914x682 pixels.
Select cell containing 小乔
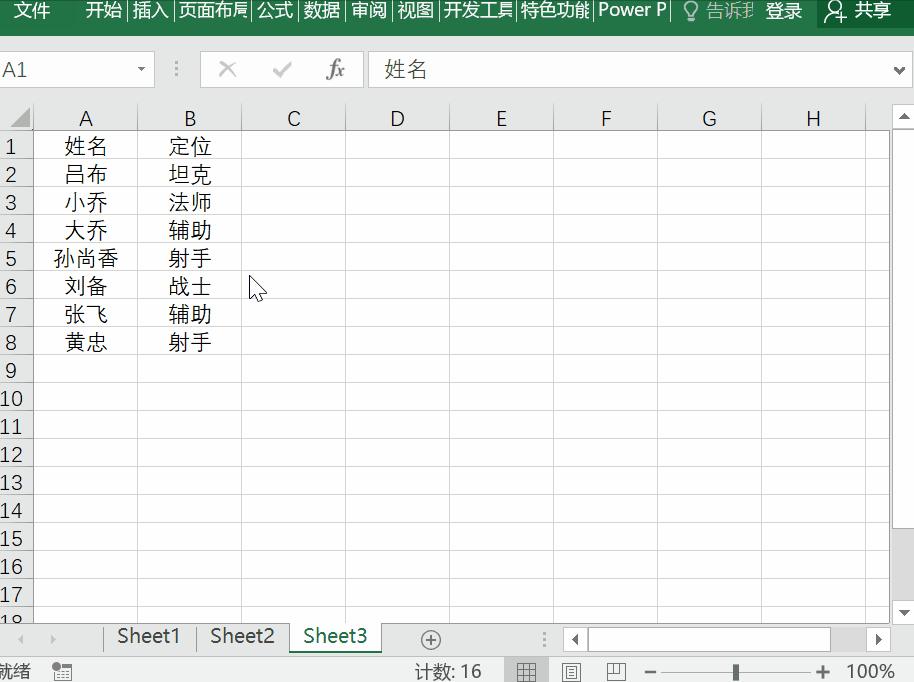click(86, 202)
